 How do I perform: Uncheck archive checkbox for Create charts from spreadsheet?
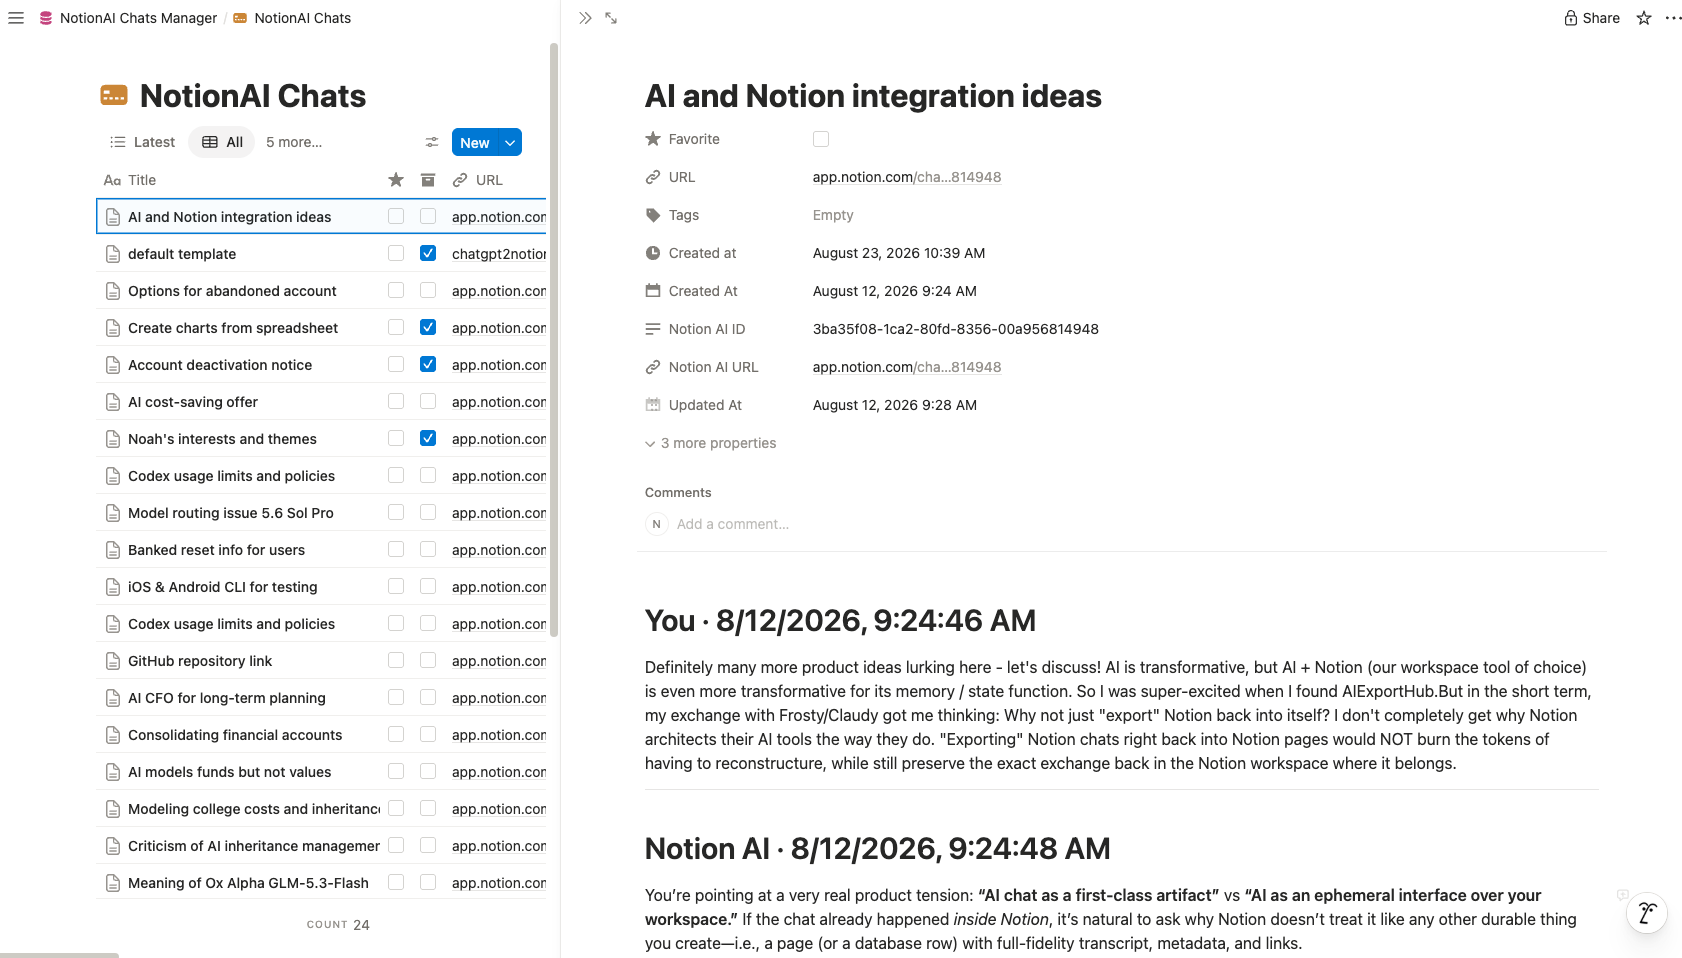428,327
